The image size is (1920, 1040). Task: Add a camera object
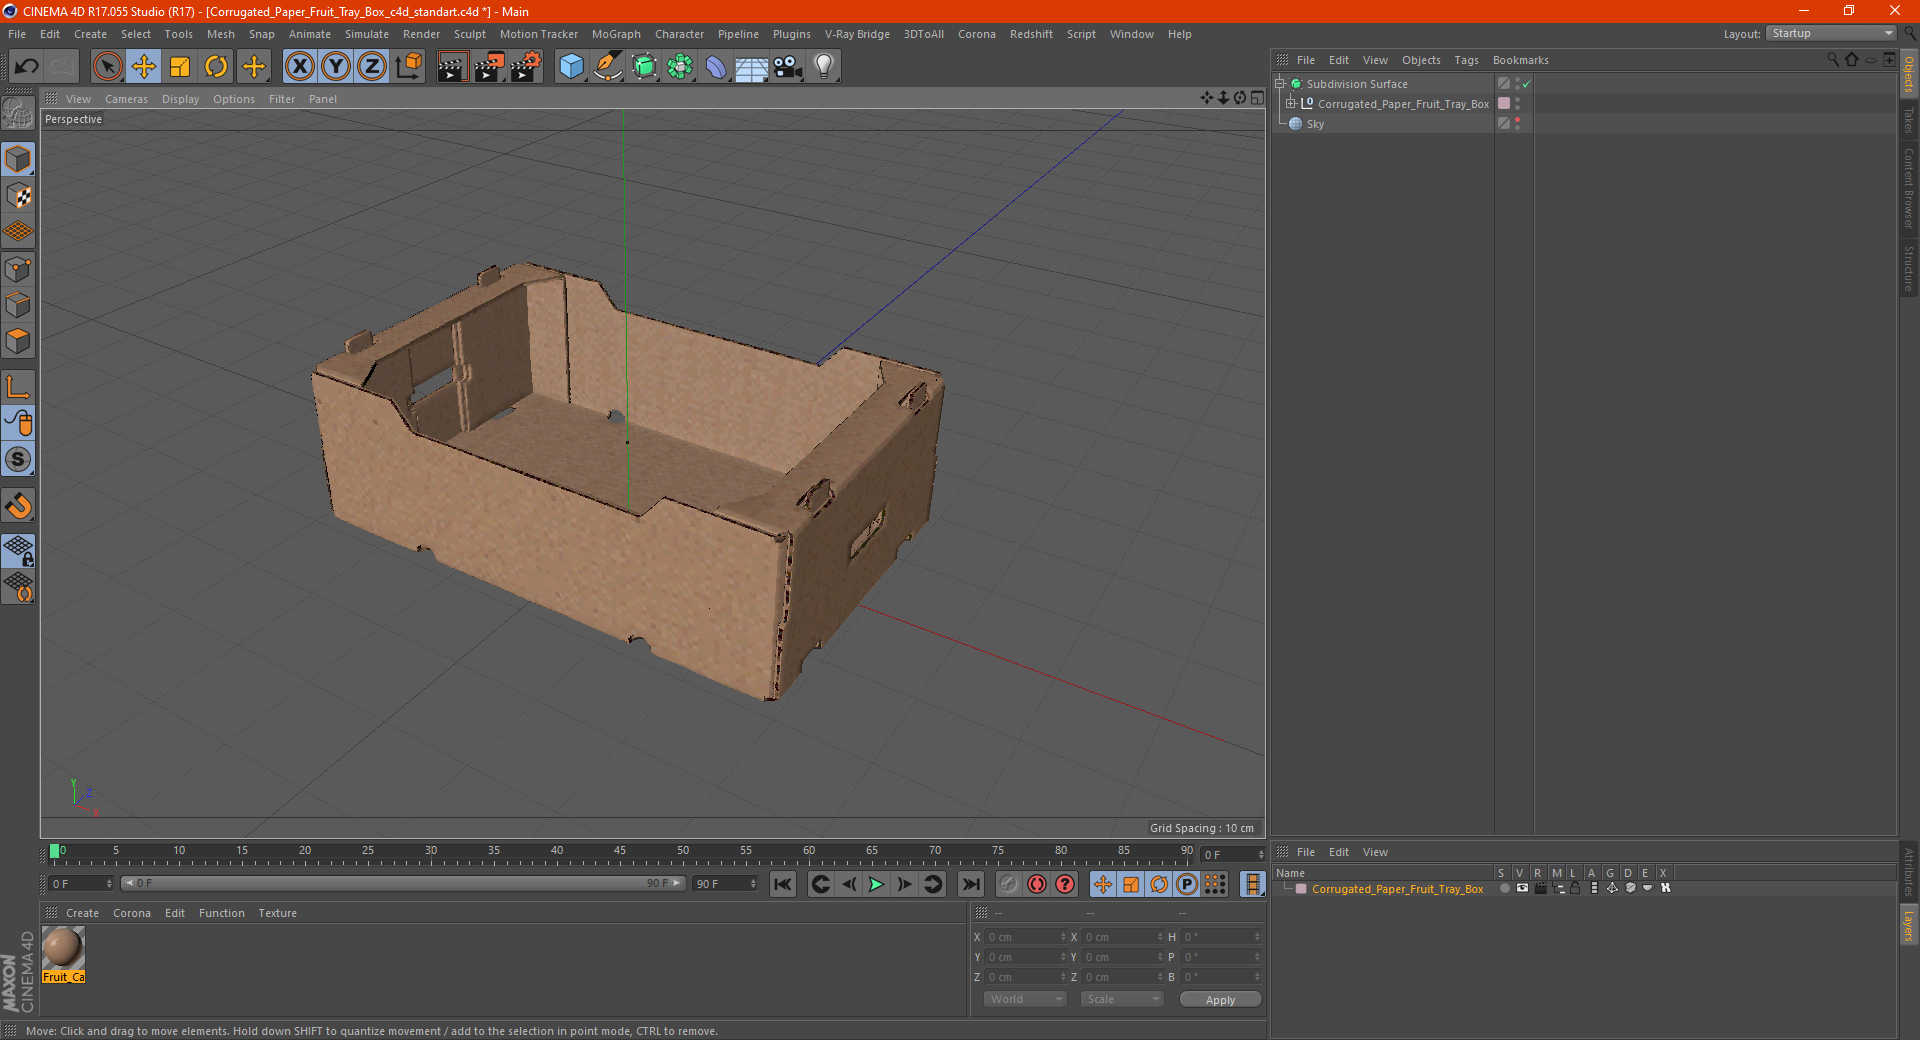coord(788,67)
